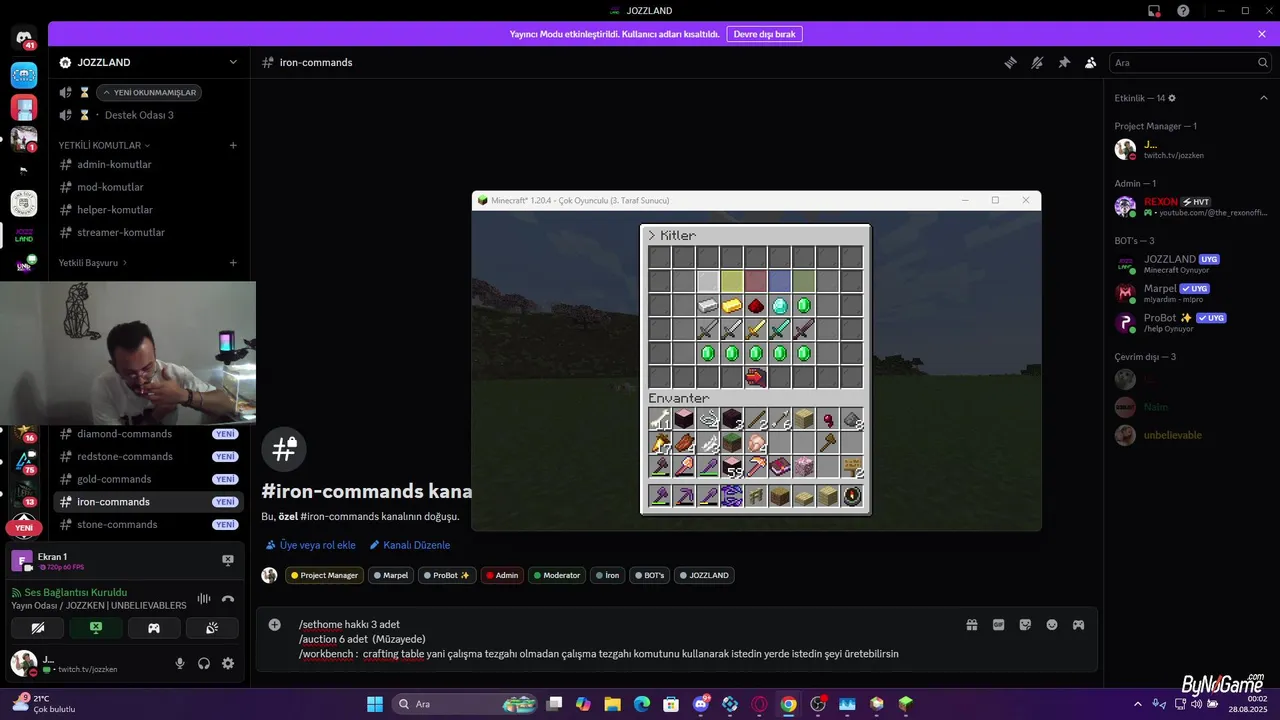Open User Settings gear icon
The width and height of the screenshot is (1280, 720).
[x=228, y=663]
